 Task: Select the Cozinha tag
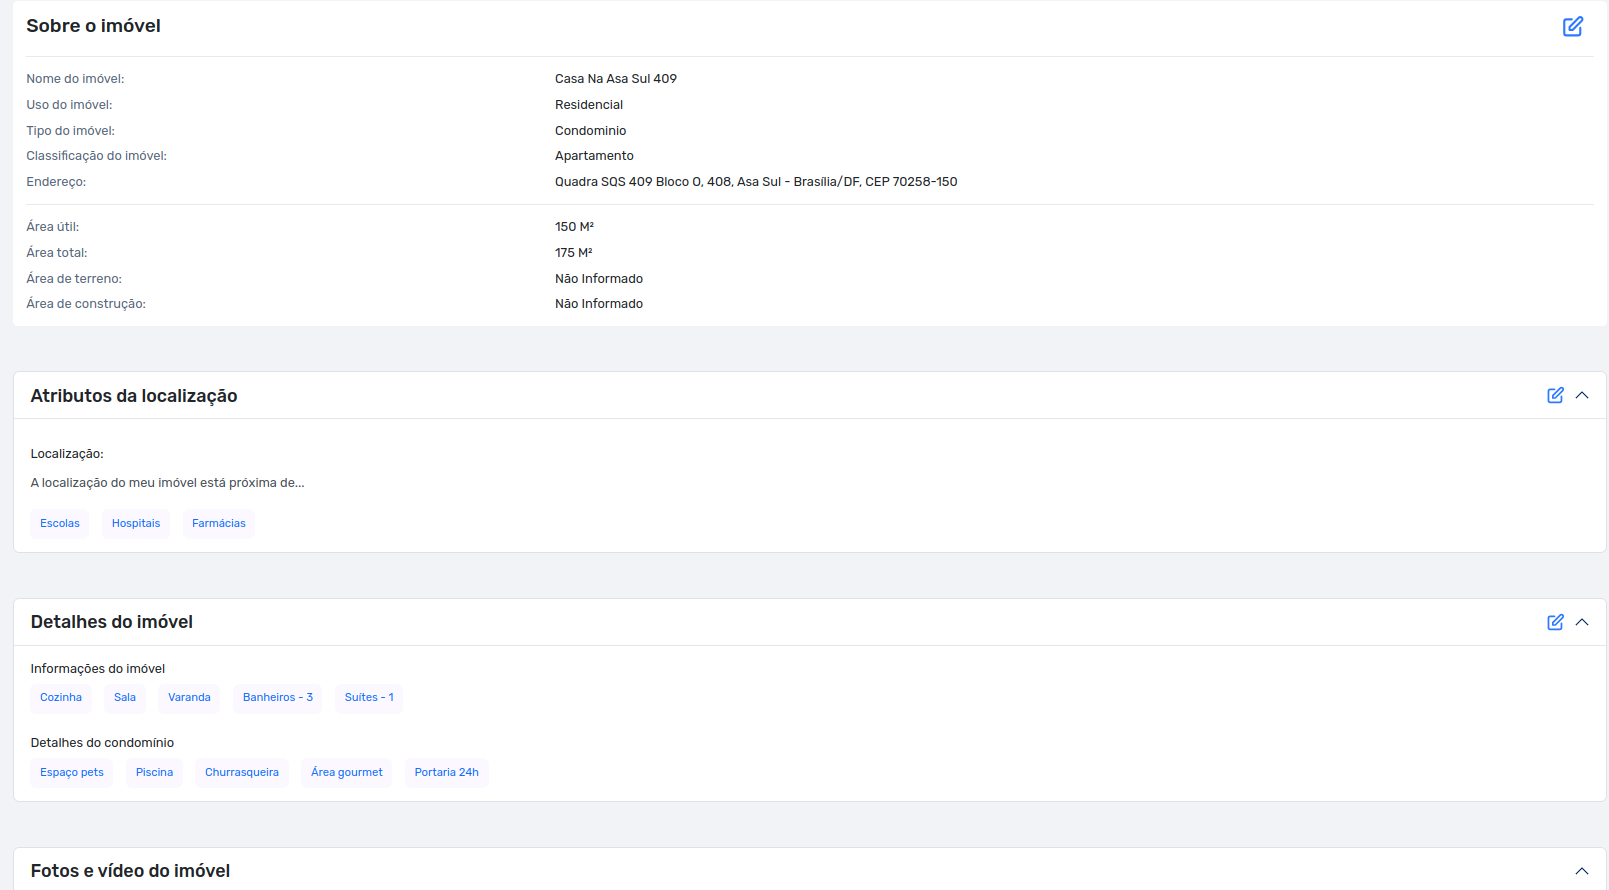(x=61, y=698)
